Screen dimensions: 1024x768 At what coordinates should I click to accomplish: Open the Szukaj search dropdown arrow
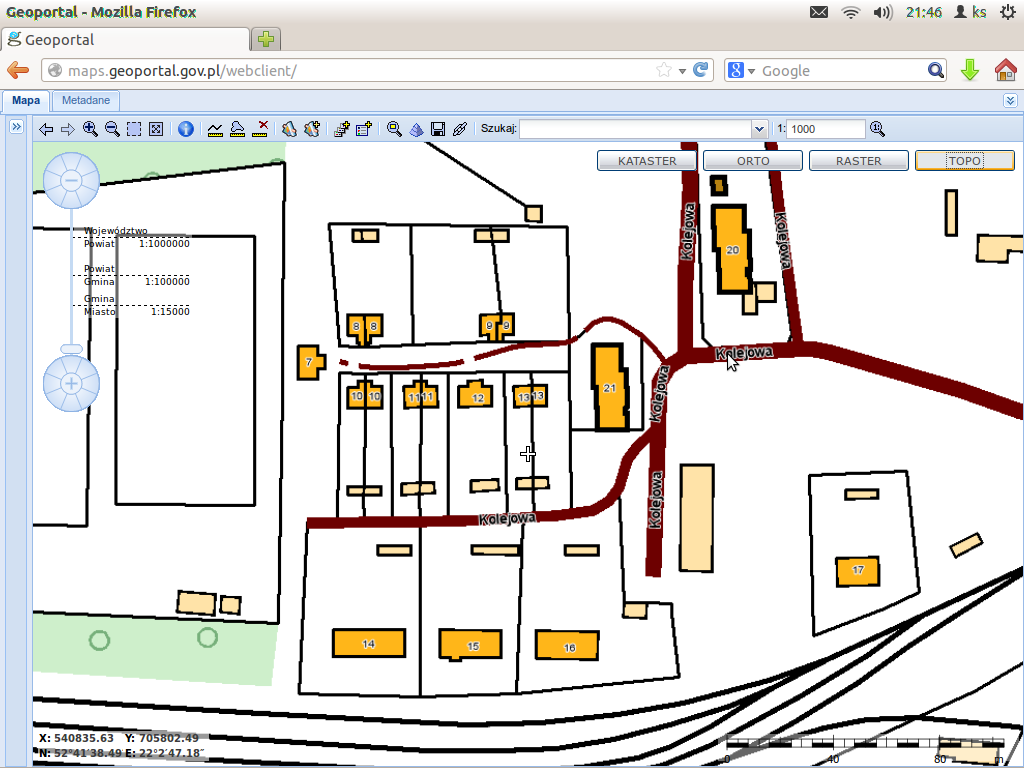coord(759,129)
